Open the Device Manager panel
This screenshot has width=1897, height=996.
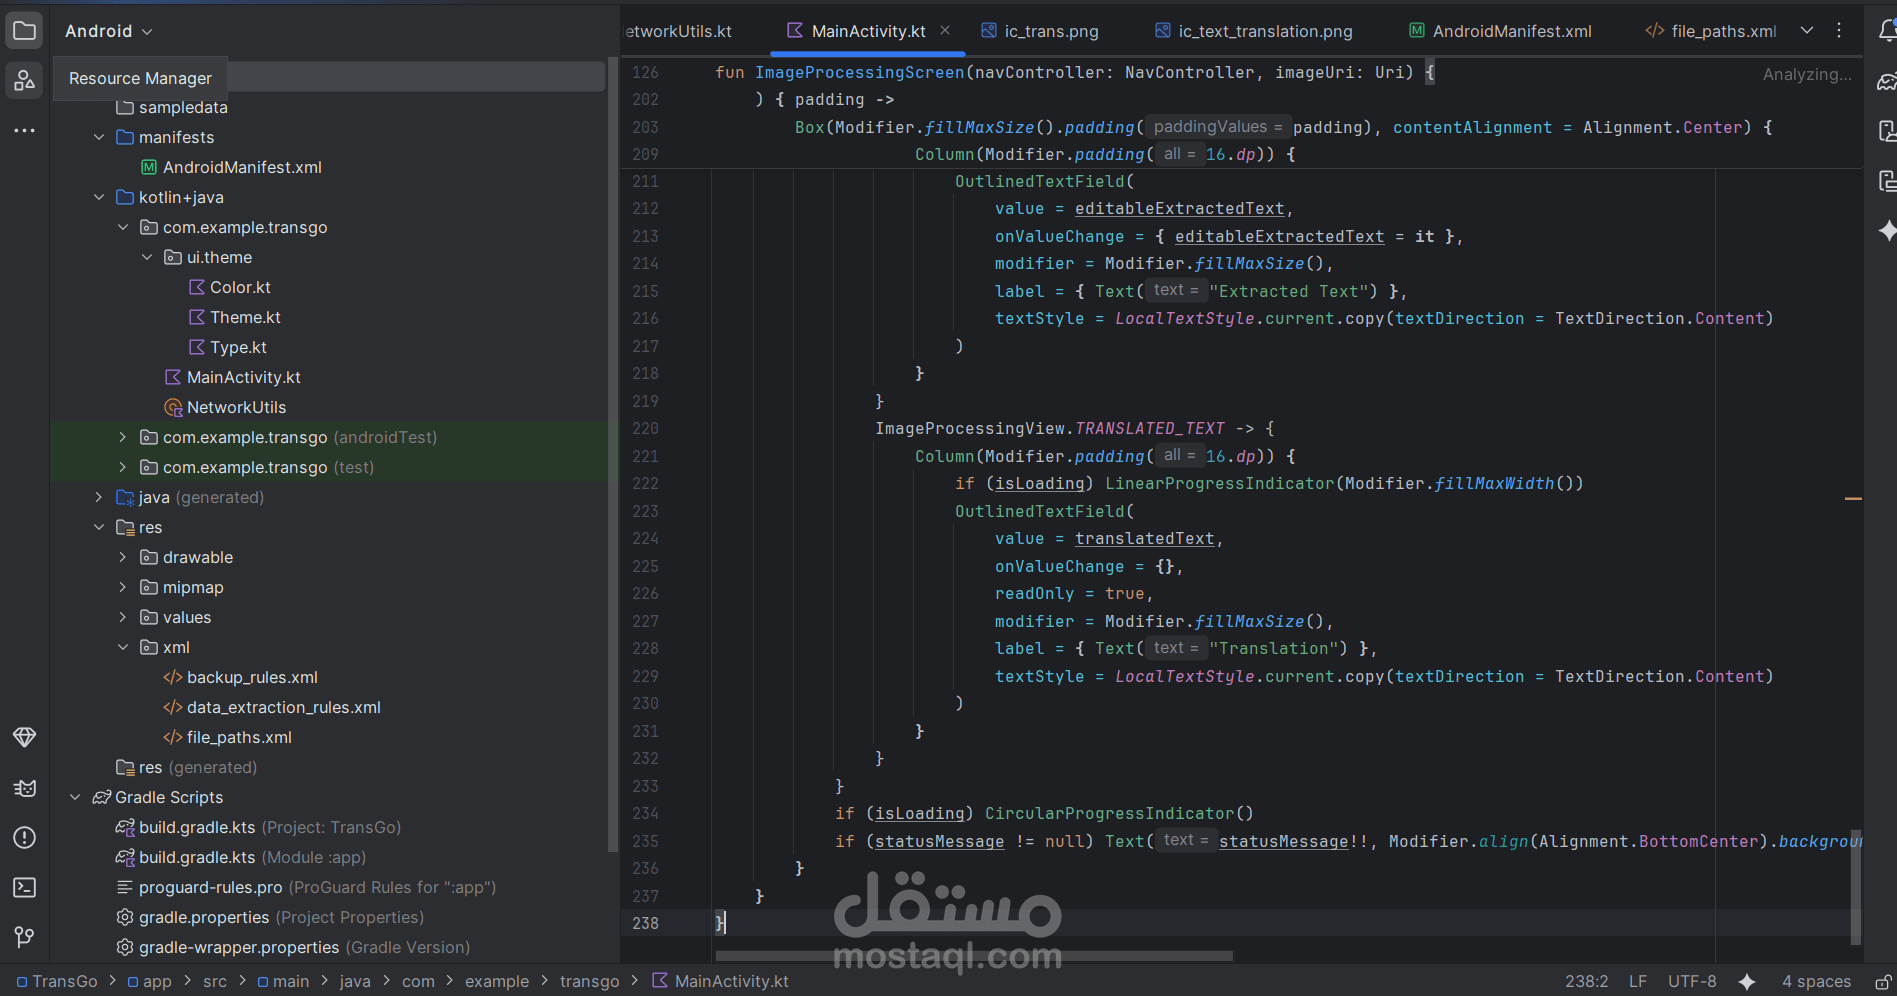1888,131
